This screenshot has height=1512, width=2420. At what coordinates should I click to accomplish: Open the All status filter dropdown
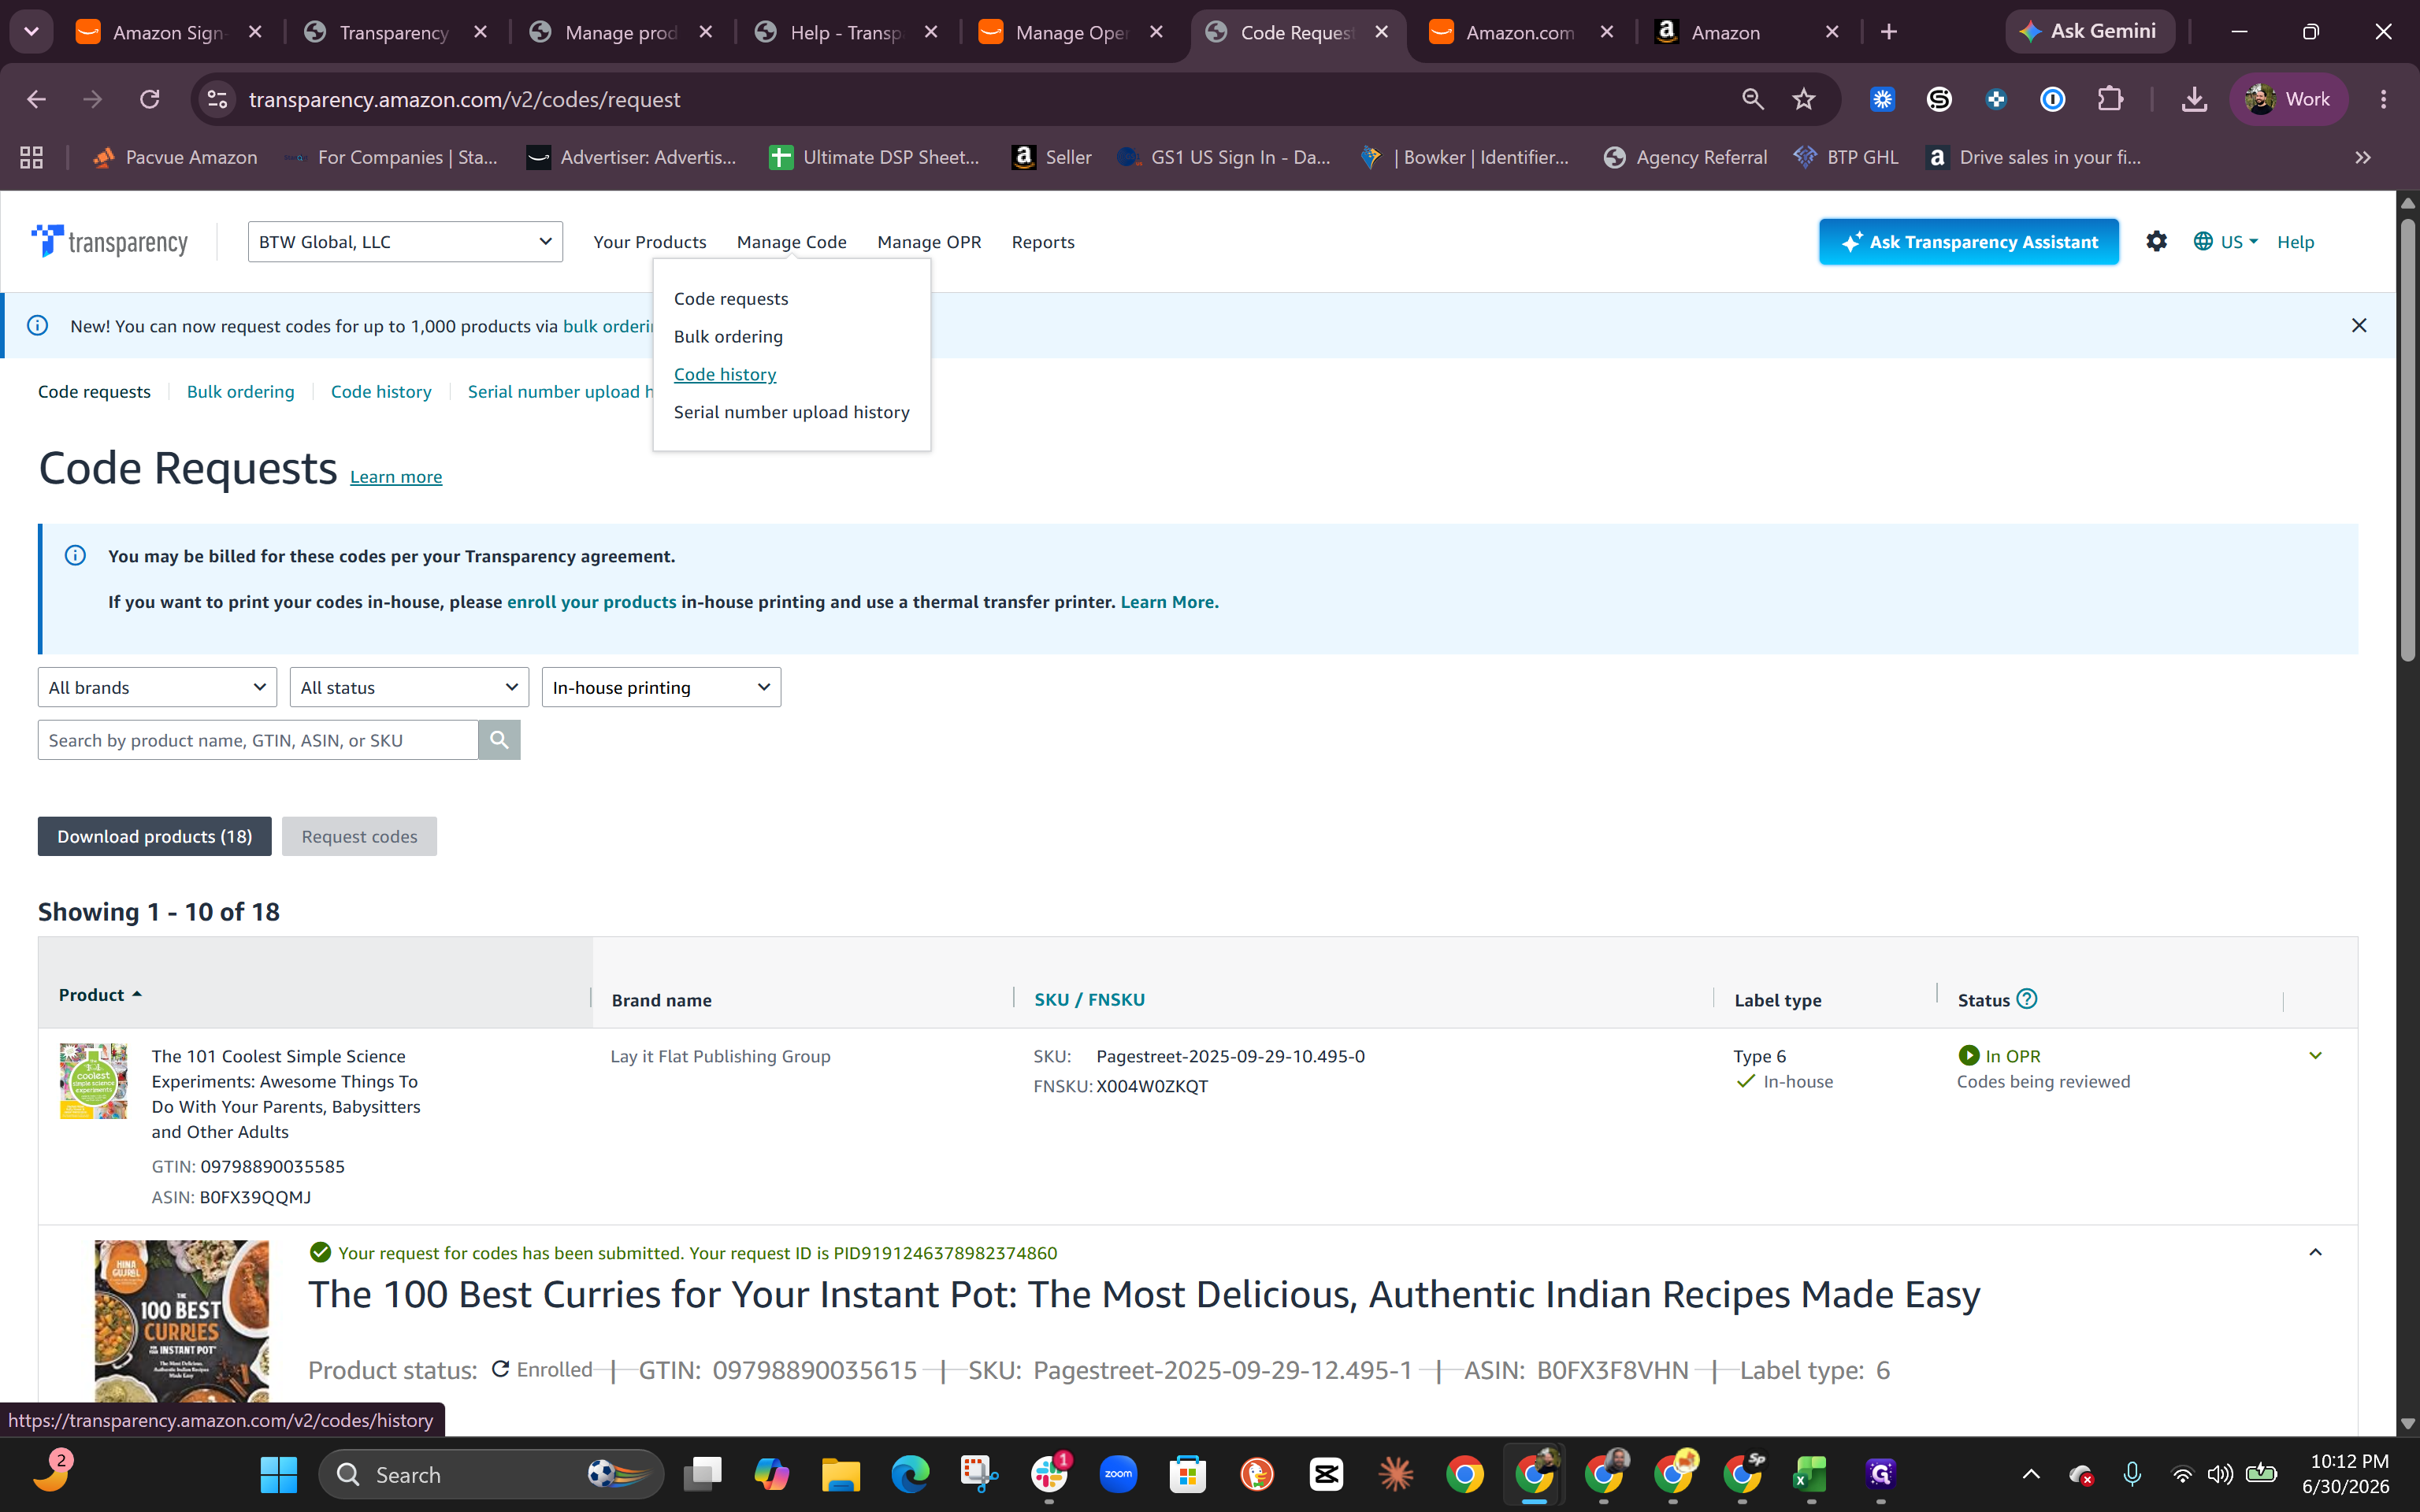click(409, 687)
